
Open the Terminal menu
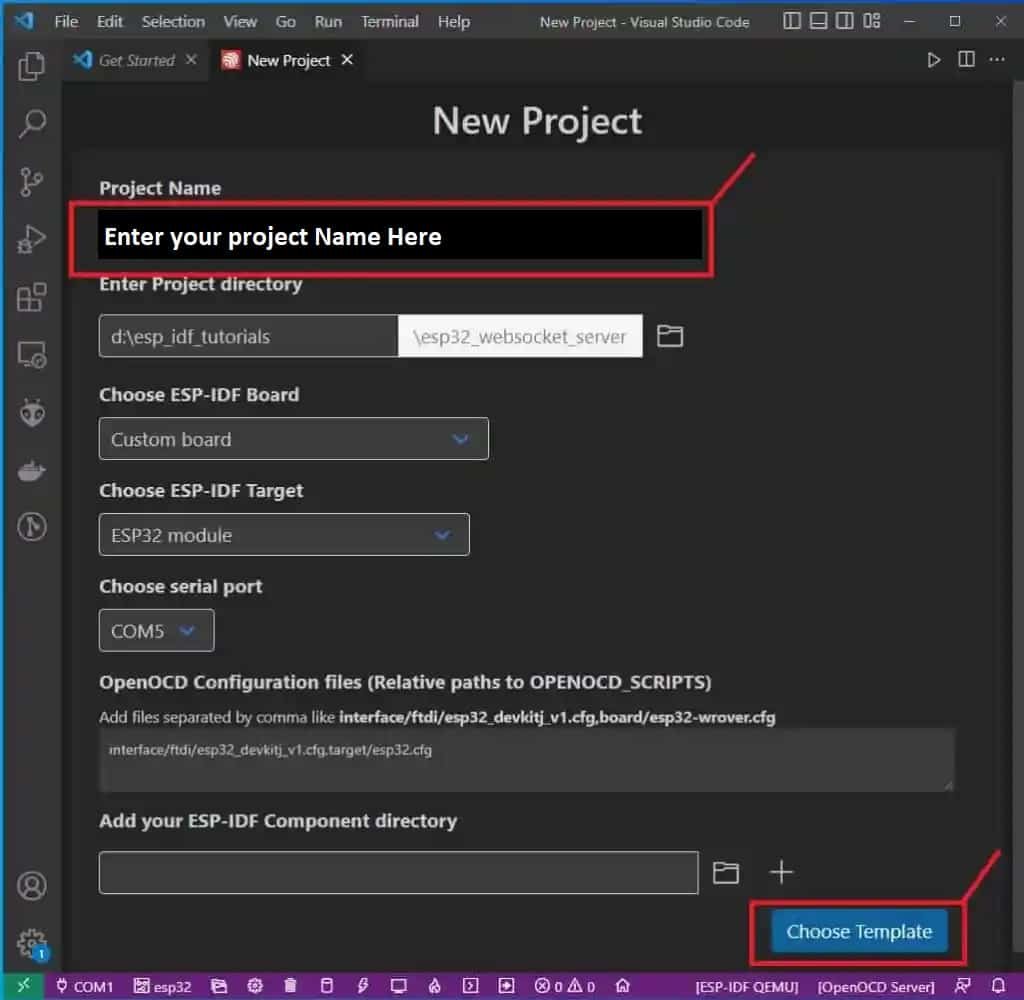[x=389, y=21]
